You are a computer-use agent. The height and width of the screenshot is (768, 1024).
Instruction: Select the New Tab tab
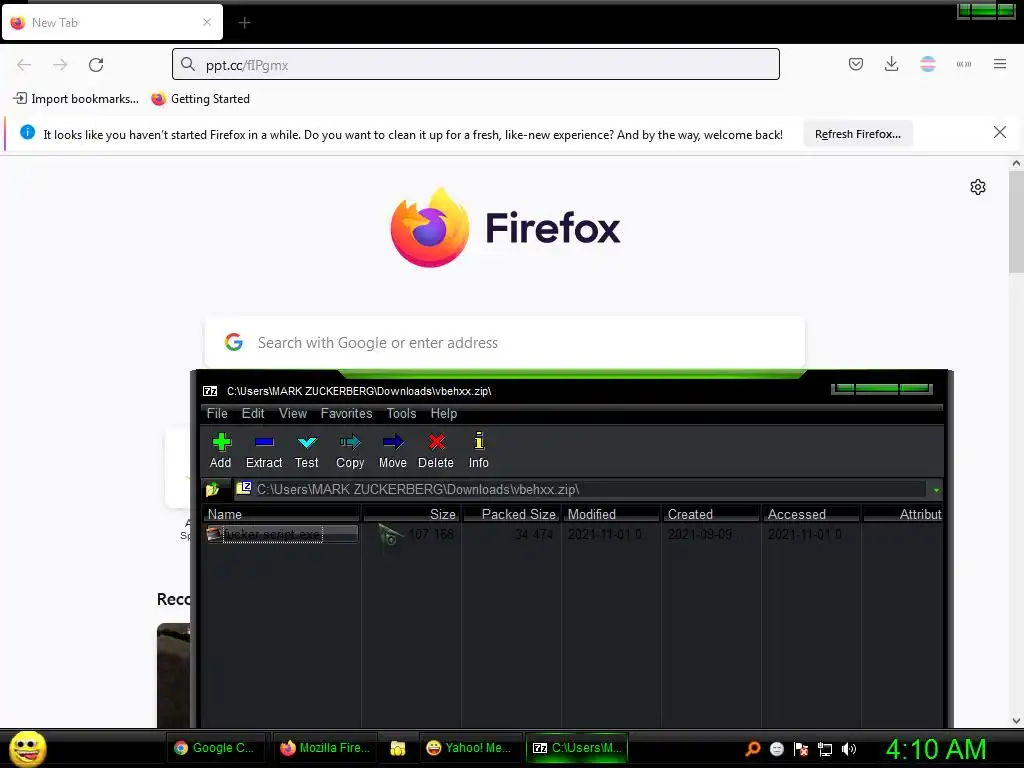[112, 23]
